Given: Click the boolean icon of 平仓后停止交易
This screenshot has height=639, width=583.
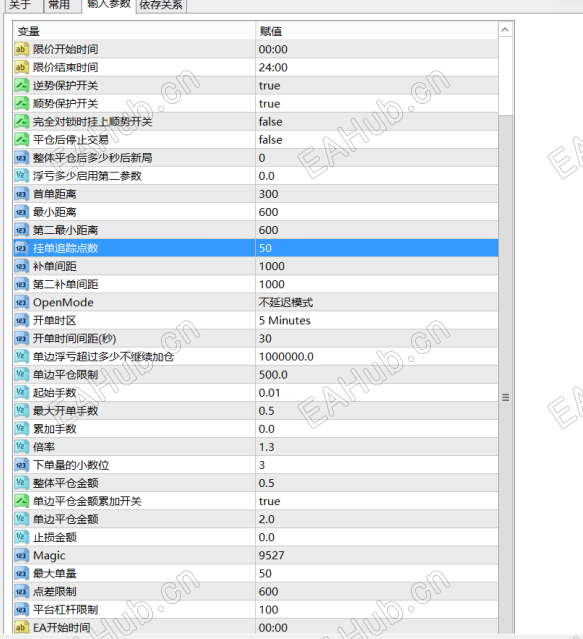Looking at the screenshot, I should (21, 140).
